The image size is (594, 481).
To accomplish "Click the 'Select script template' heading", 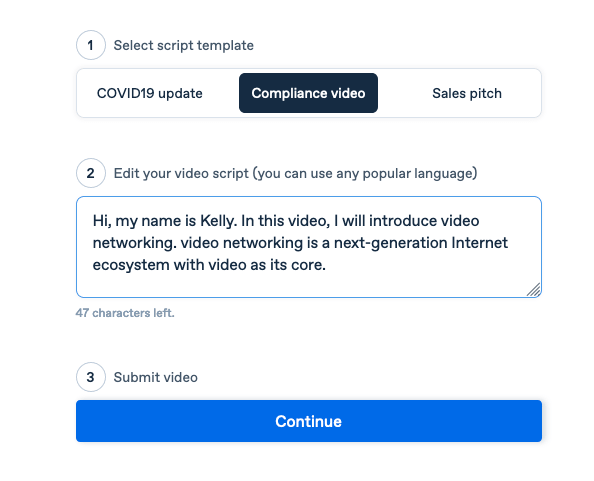I will coord(184,45).
